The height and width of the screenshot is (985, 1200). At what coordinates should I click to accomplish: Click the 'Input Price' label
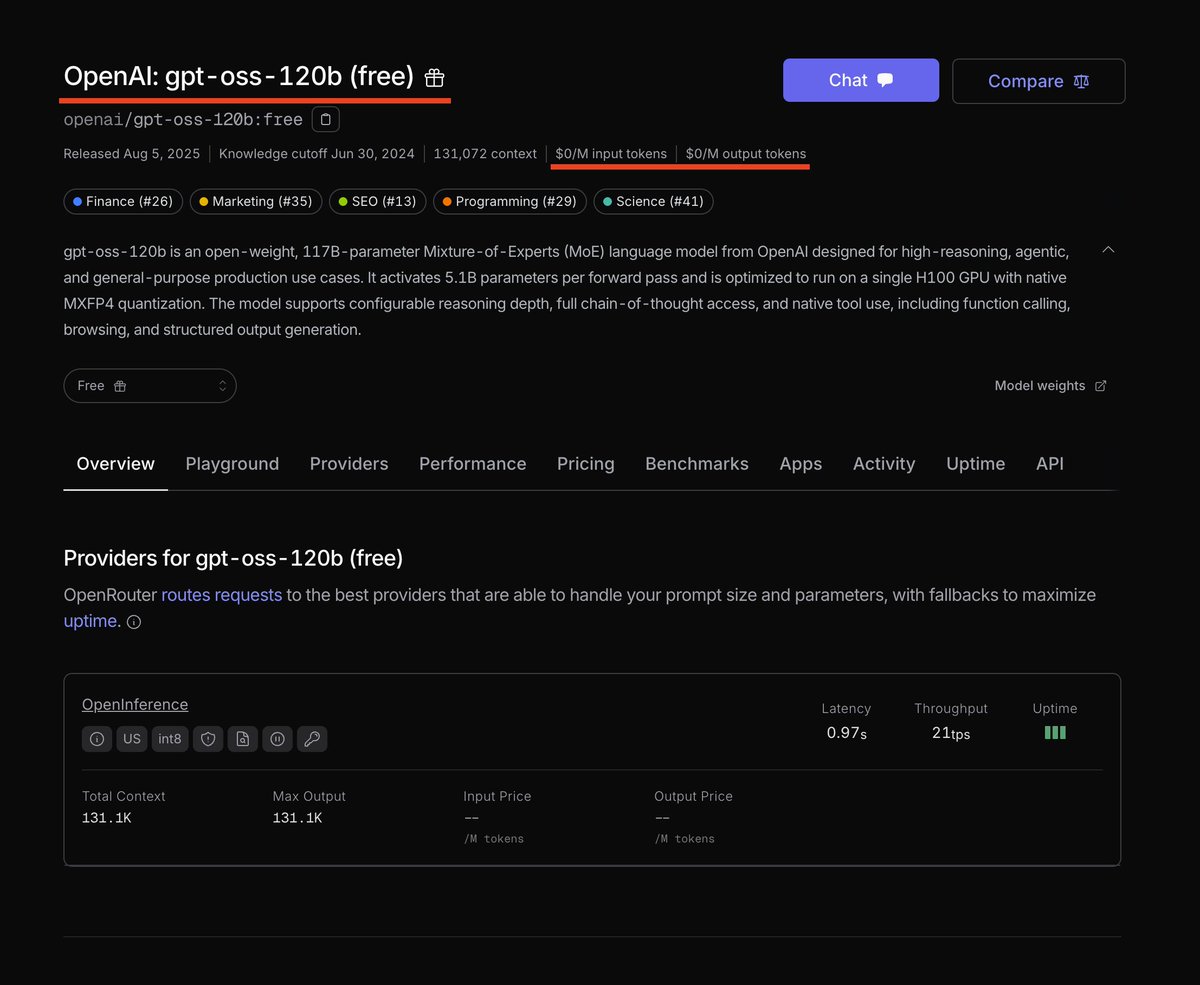[497, 797]
